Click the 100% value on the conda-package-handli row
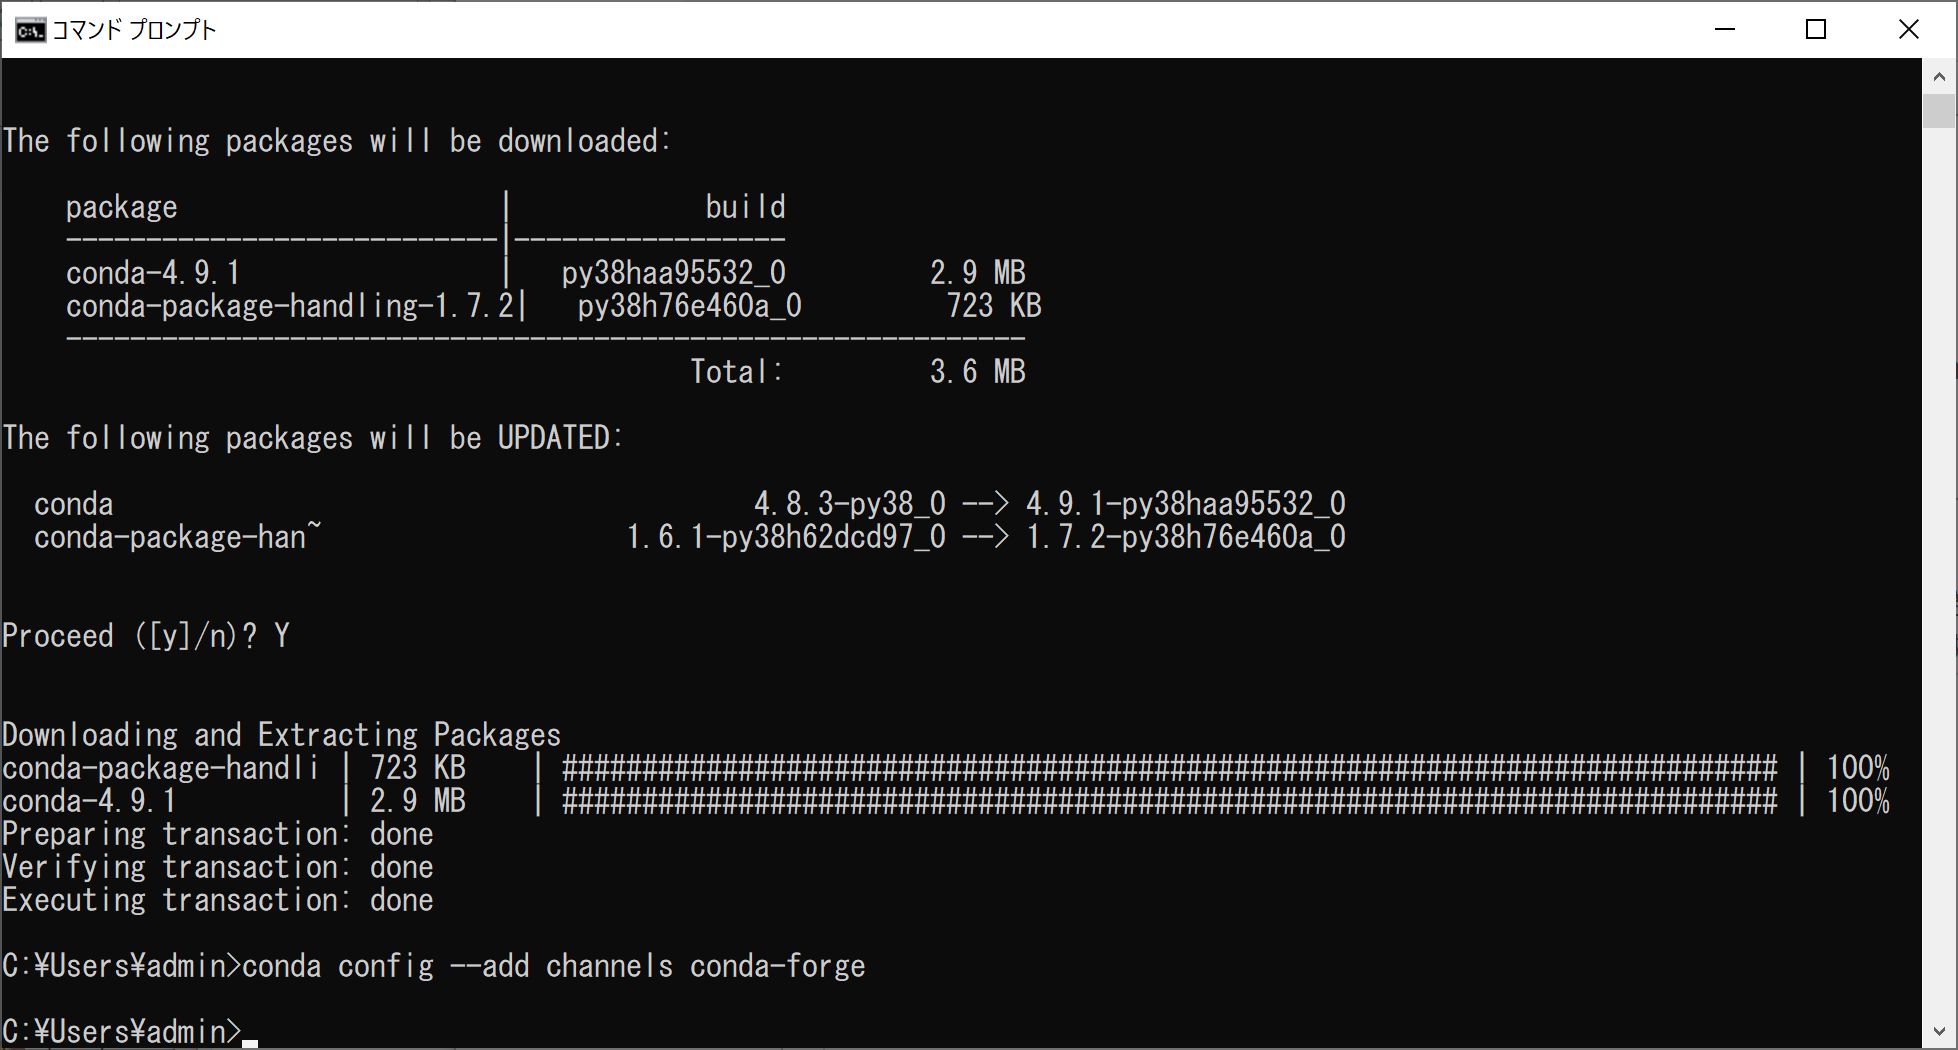This screenshot has height=1050, width=1958. click(x=1858, y=768)
